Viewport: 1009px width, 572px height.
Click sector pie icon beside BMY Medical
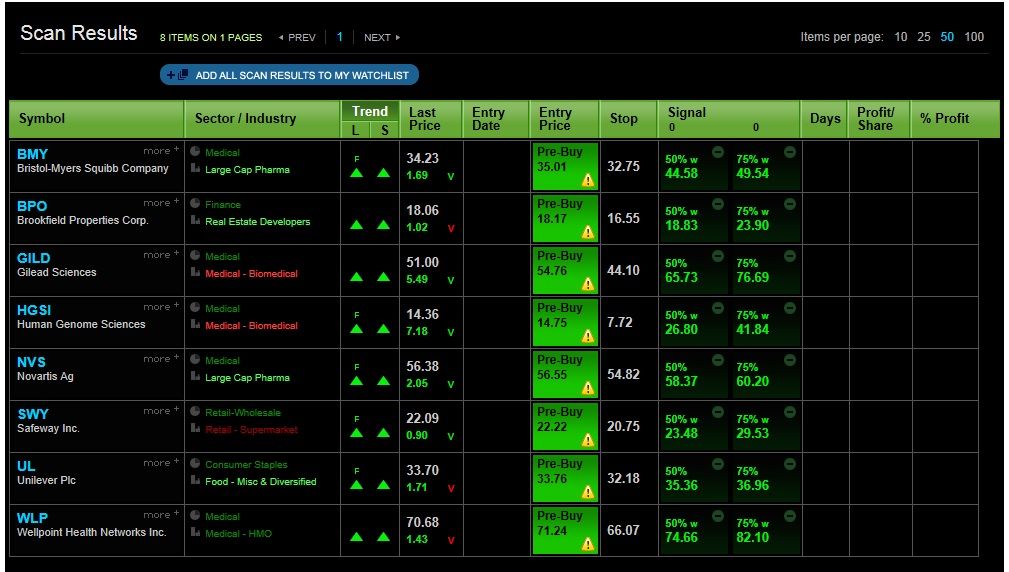coord(195,152)
